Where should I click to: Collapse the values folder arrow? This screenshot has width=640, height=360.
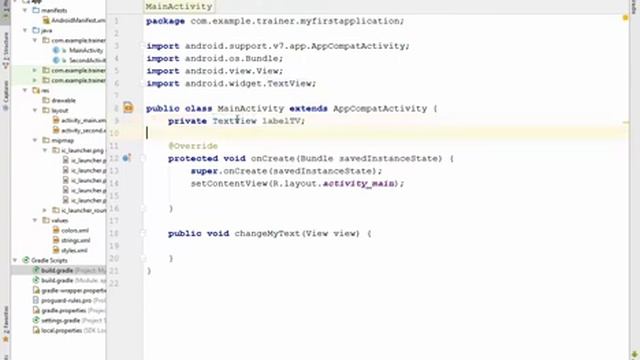pyautogui.click(x=35, y=220)
